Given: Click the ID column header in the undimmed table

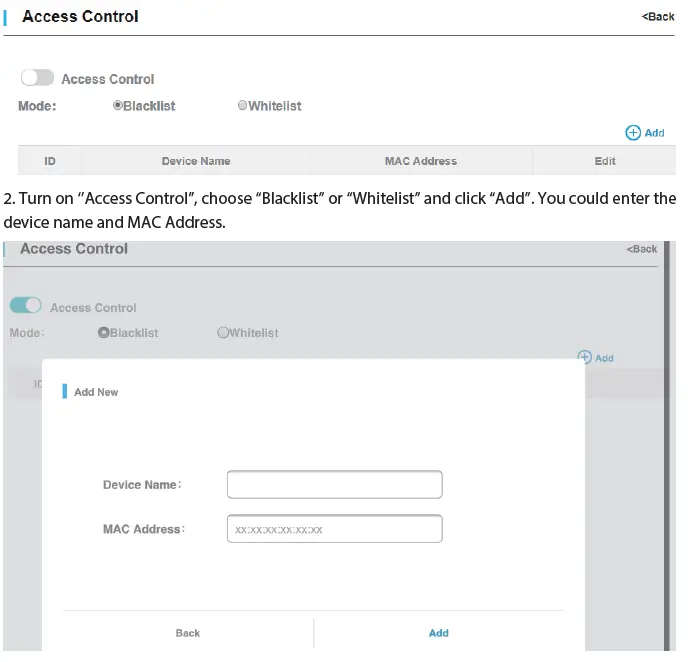Looking at the screenshot, I should [50, 161].
